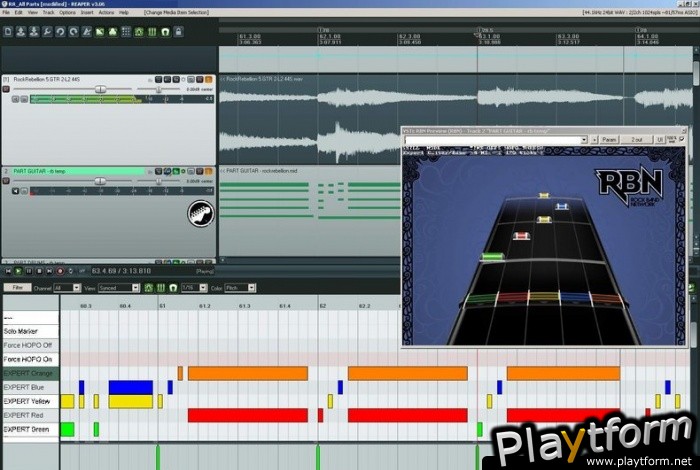Screen dimensions: 700x470
Task: Click the plus button beside the preset dropdown
Action: pos(594,140)
